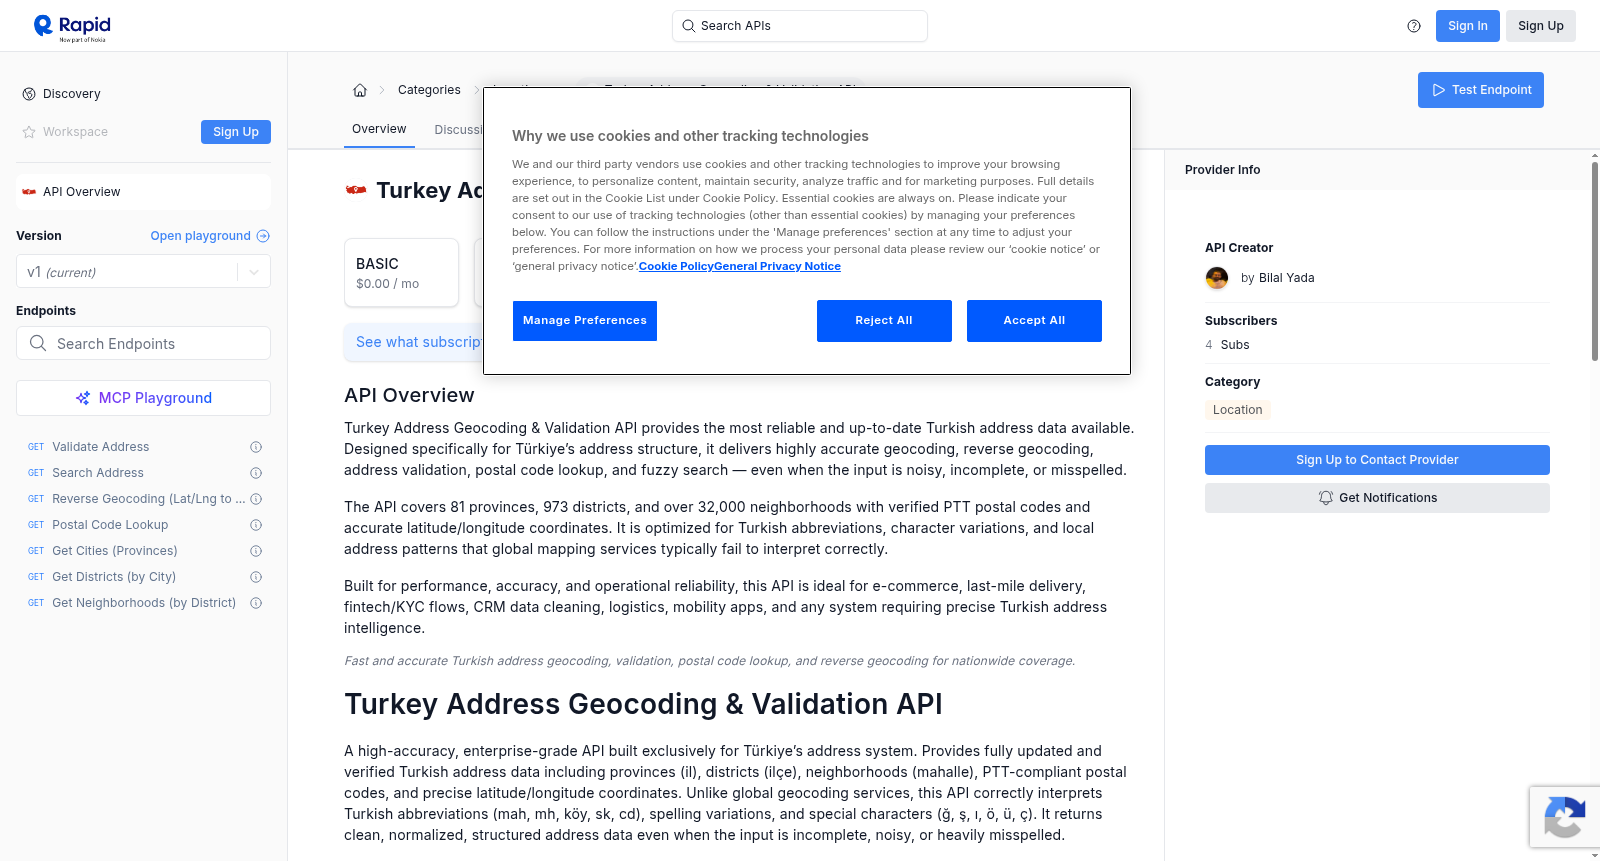Viewport: 1600px width, 861px height.
Task: Click info icon beside Validate Address
Action: pyautogui.click(x=256, y=447)
